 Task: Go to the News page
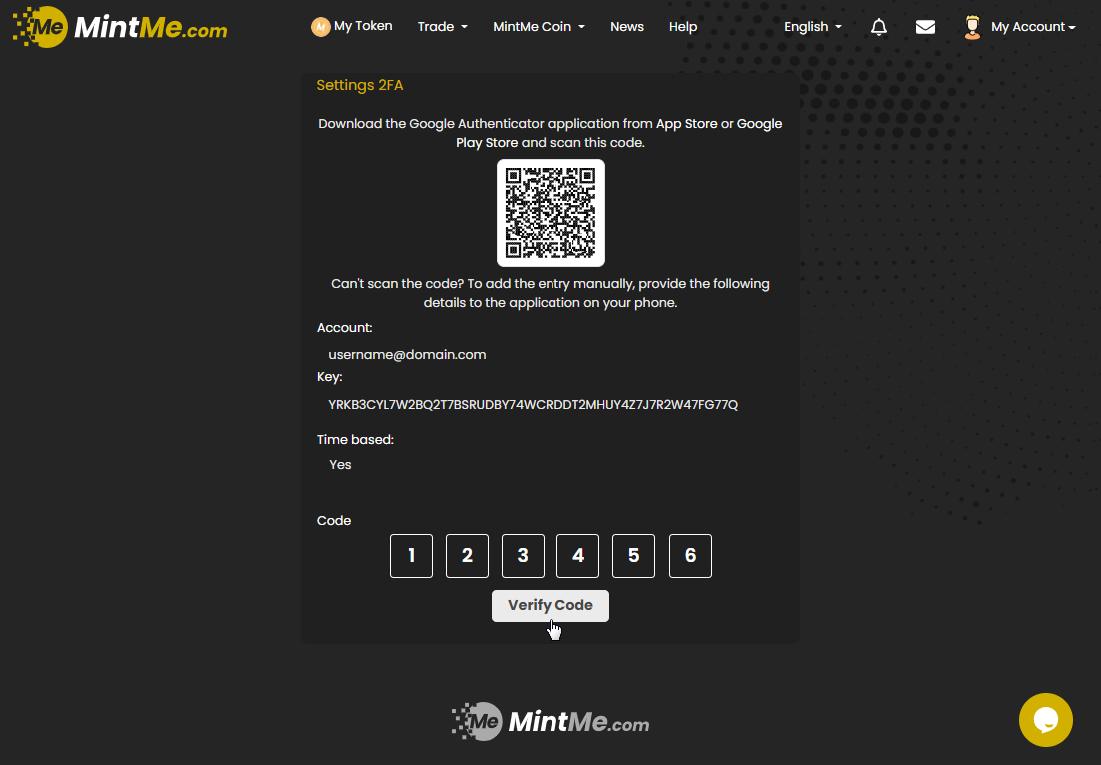click(627, 27)
